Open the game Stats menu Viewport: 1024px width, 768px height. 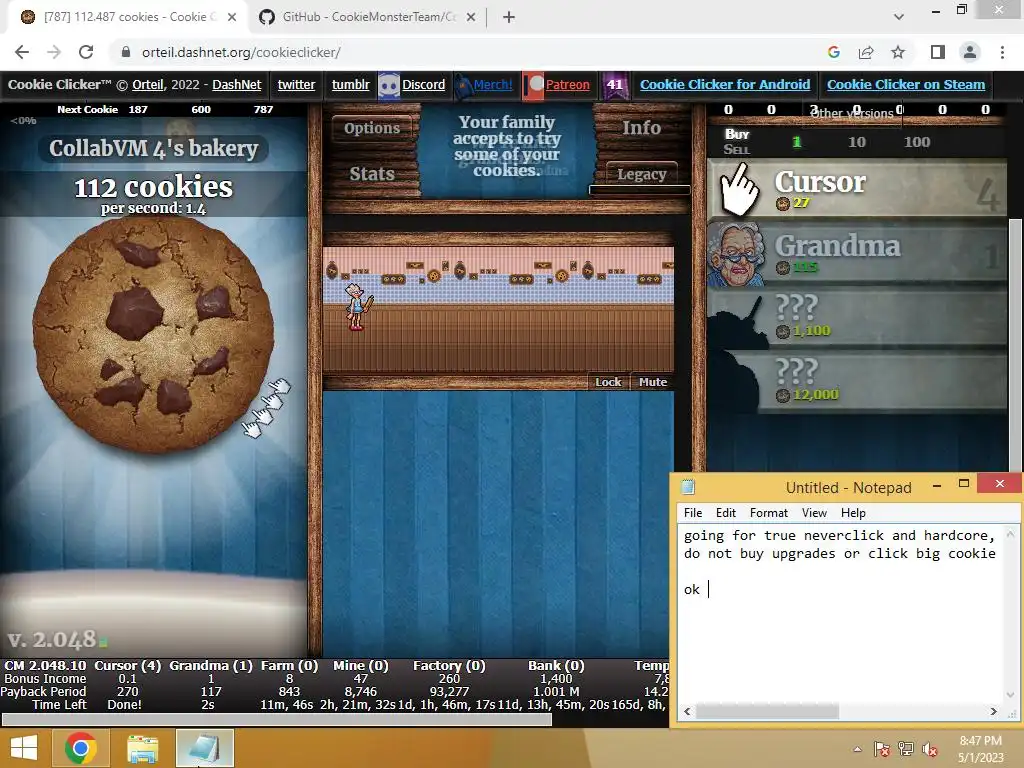372,174
